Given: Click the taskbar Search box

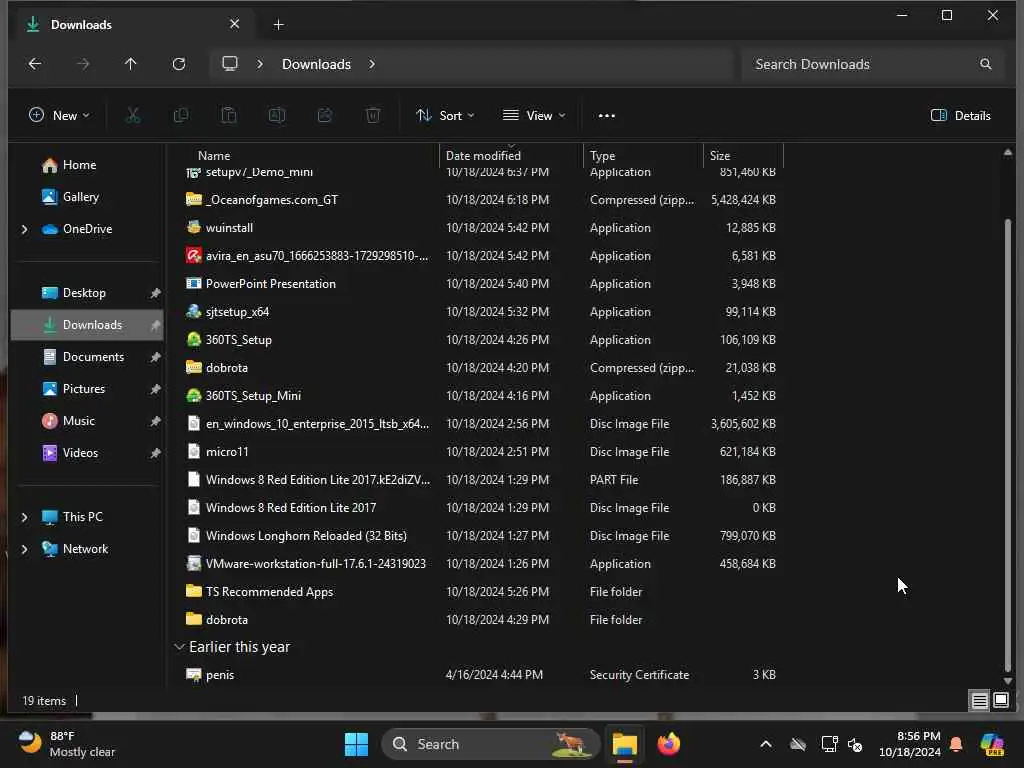Looking at the screenshot, I should pos(490,744).
